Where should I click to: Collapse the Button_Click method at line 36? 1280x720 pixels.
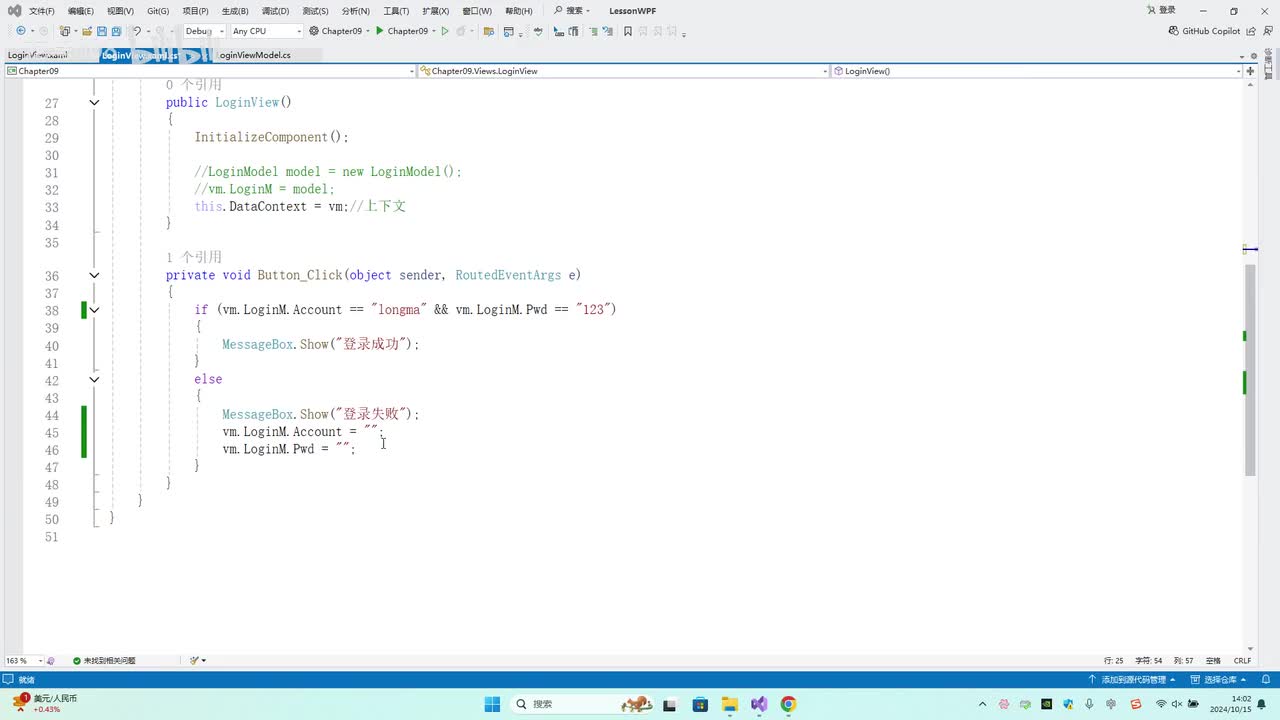[x=94, y=275]
